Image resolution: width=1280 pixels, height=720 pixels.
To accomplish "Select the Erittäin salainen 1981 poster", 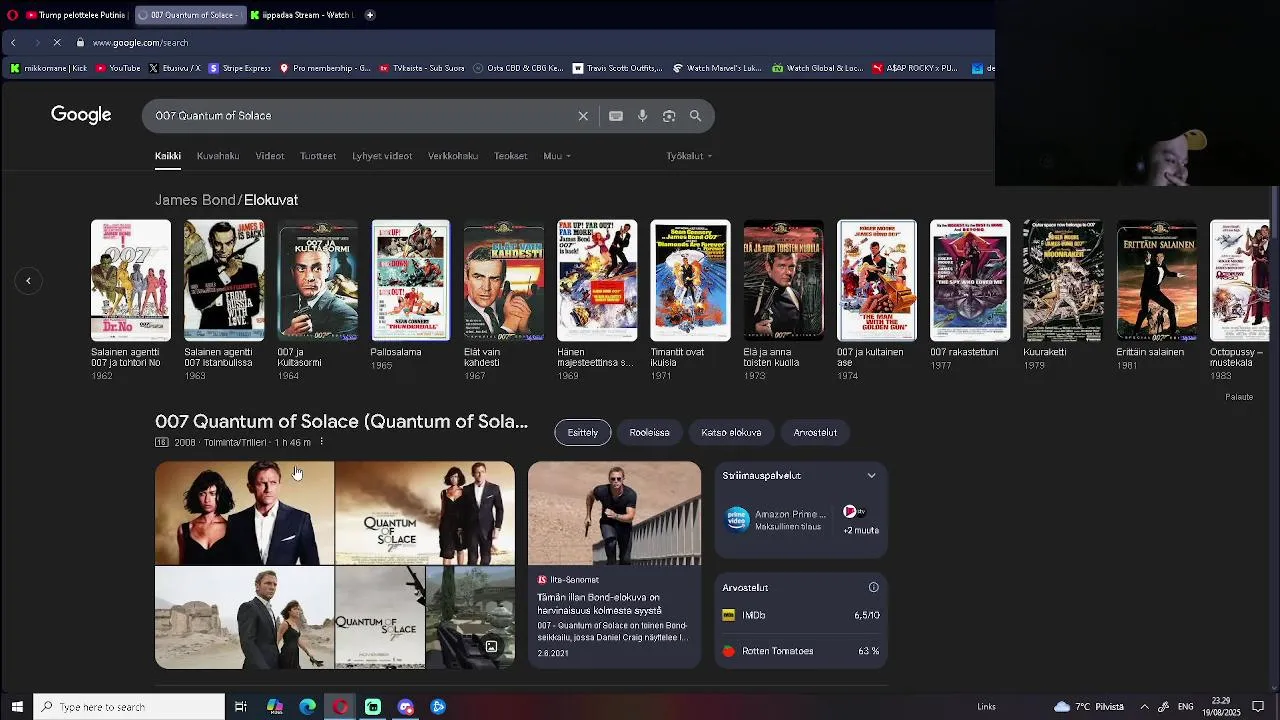I will click(x=1156, y=281).
